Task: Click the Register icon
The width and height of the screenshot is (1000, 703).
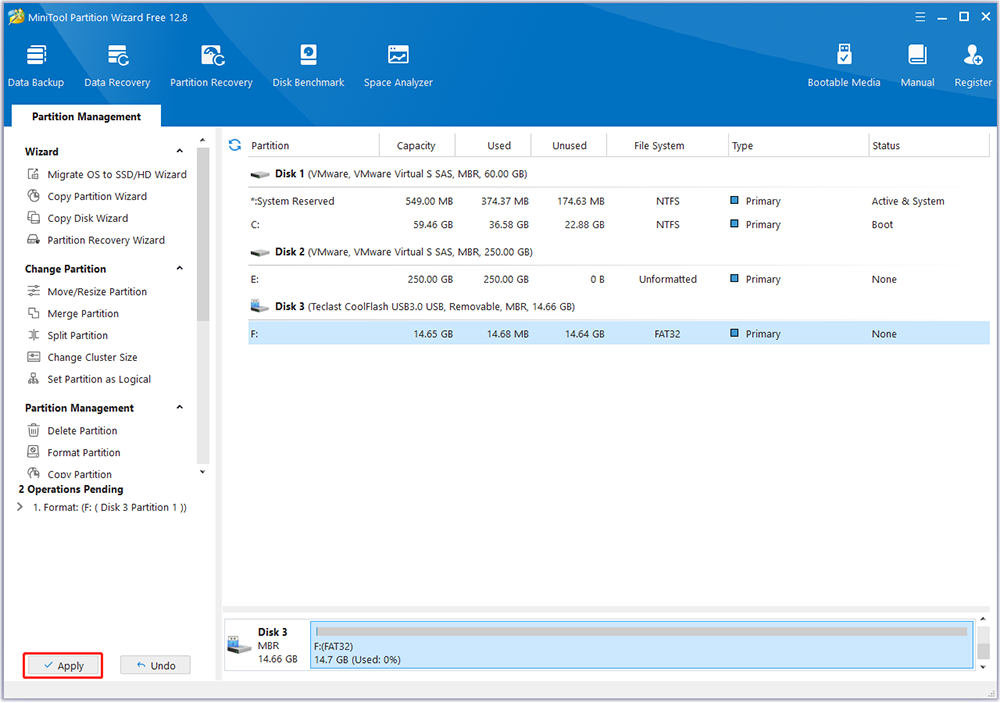Action: click(973, 56)
